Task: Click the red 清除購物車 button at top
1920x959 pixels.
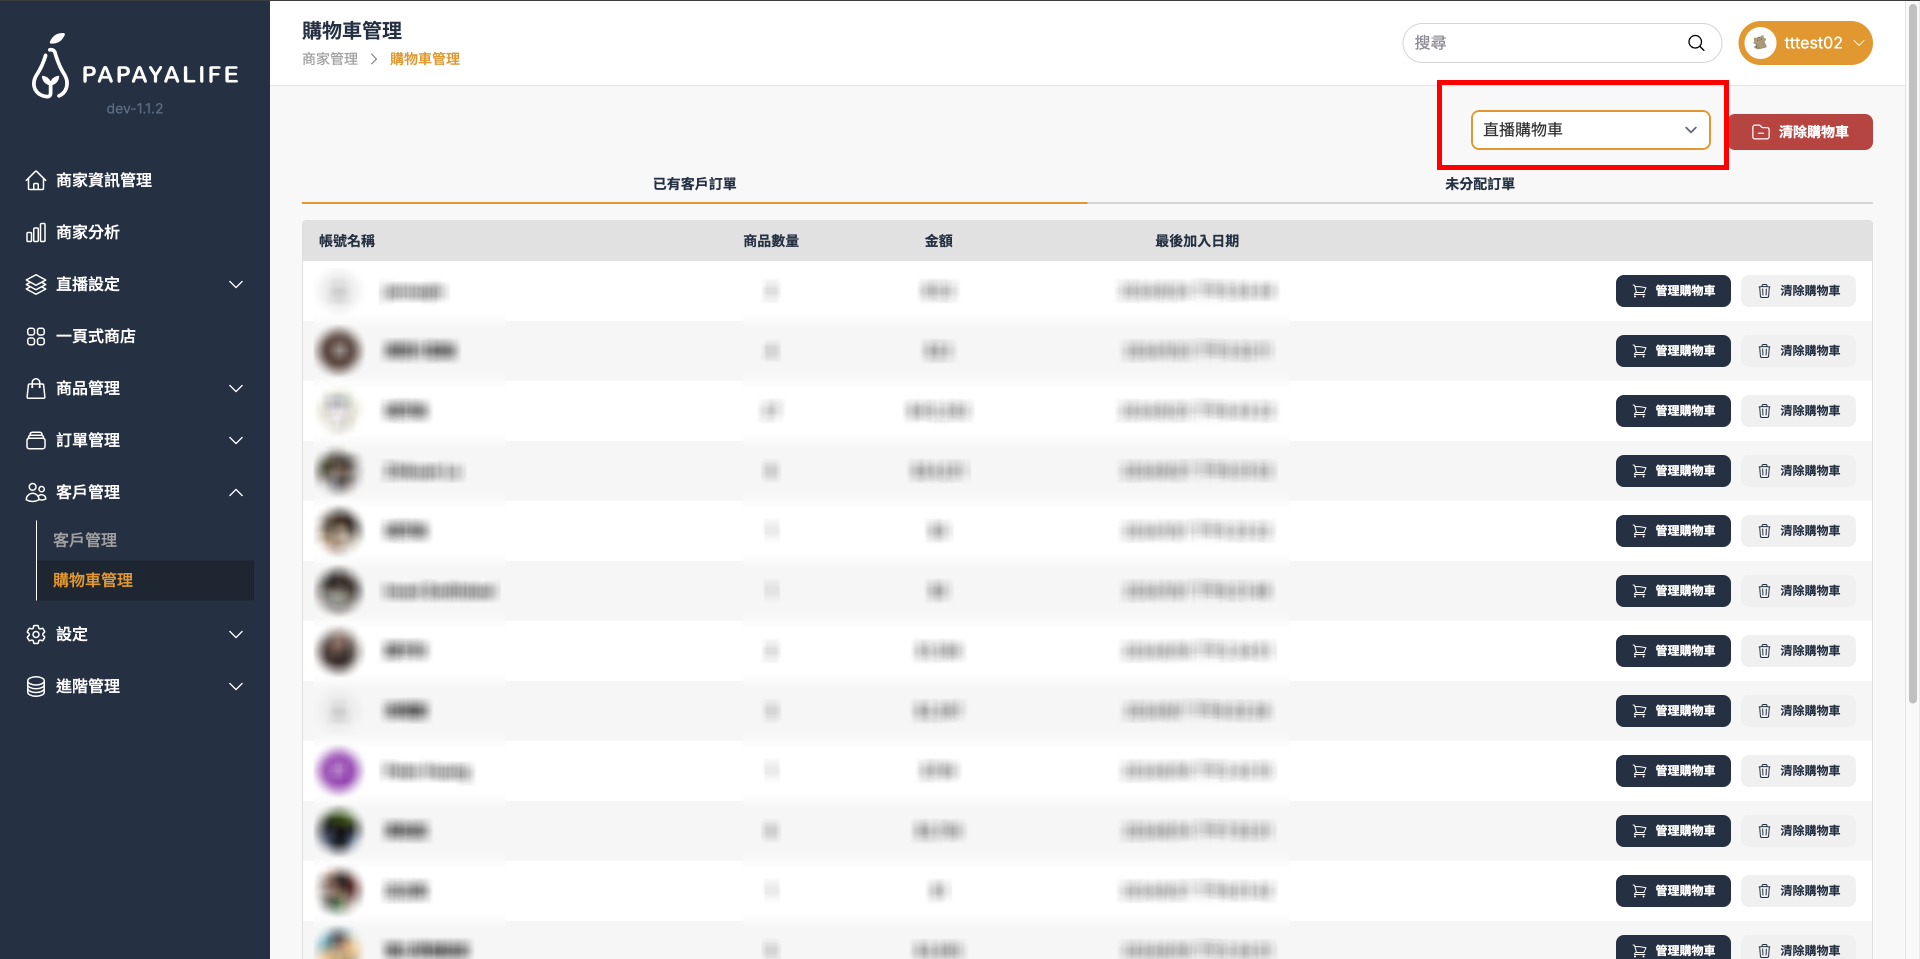Action: pos(1800,132)
